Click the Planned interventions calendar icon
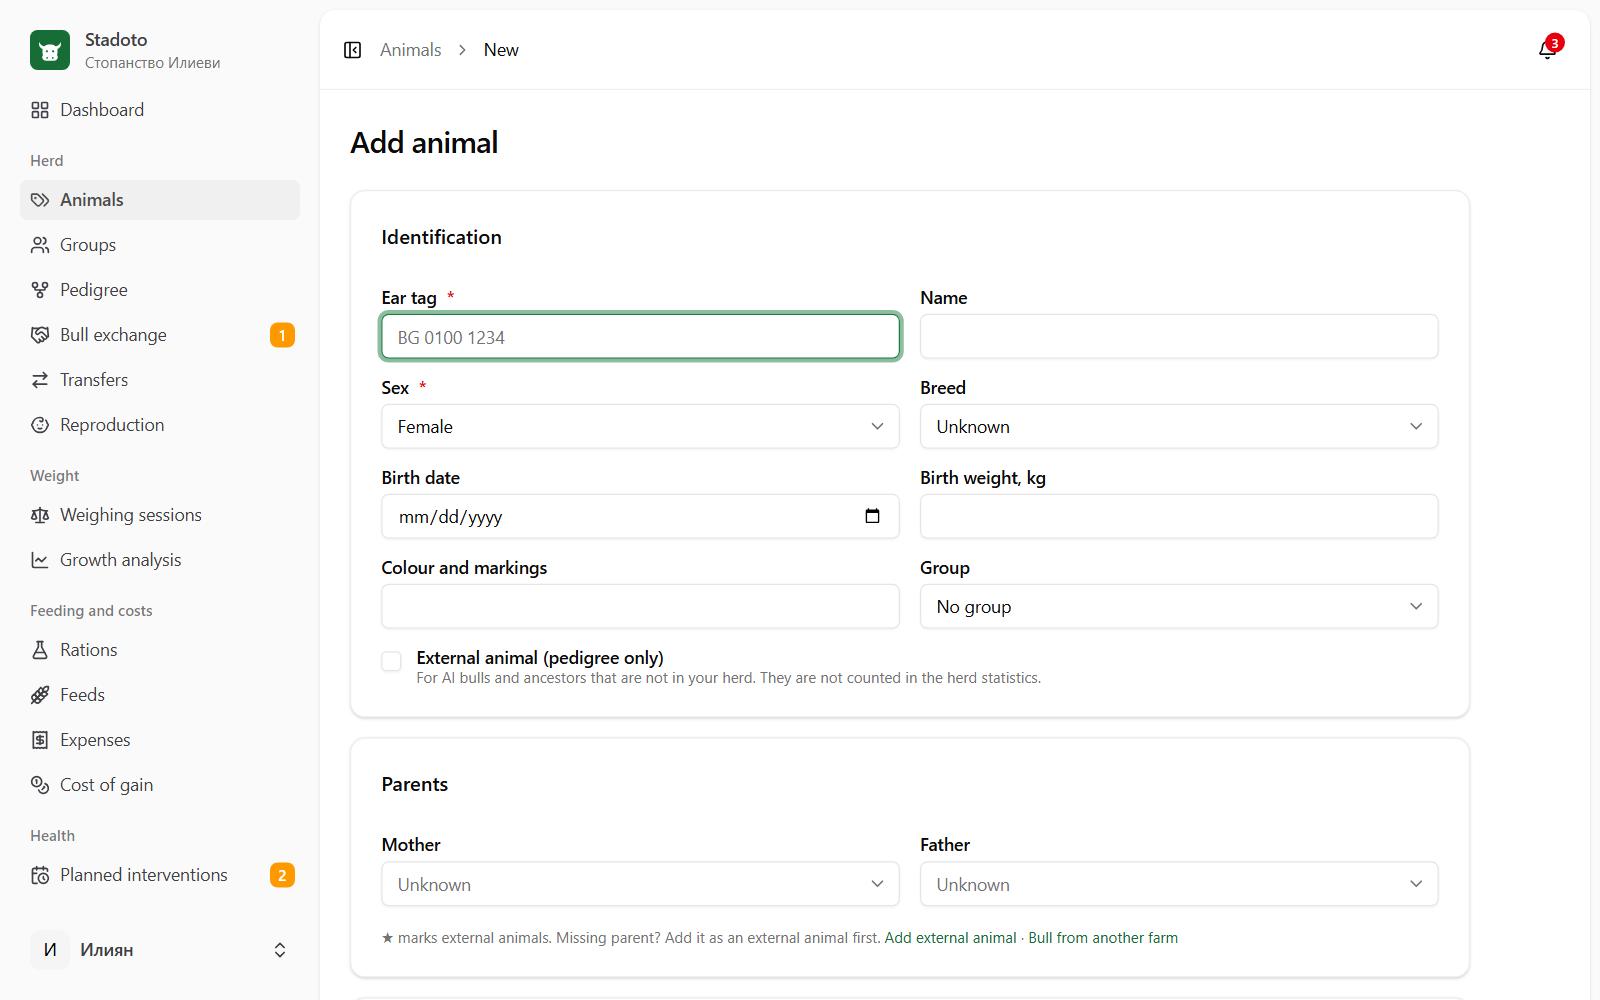The height and width of the screenshot is (1000, 1600). click(40, 875)
